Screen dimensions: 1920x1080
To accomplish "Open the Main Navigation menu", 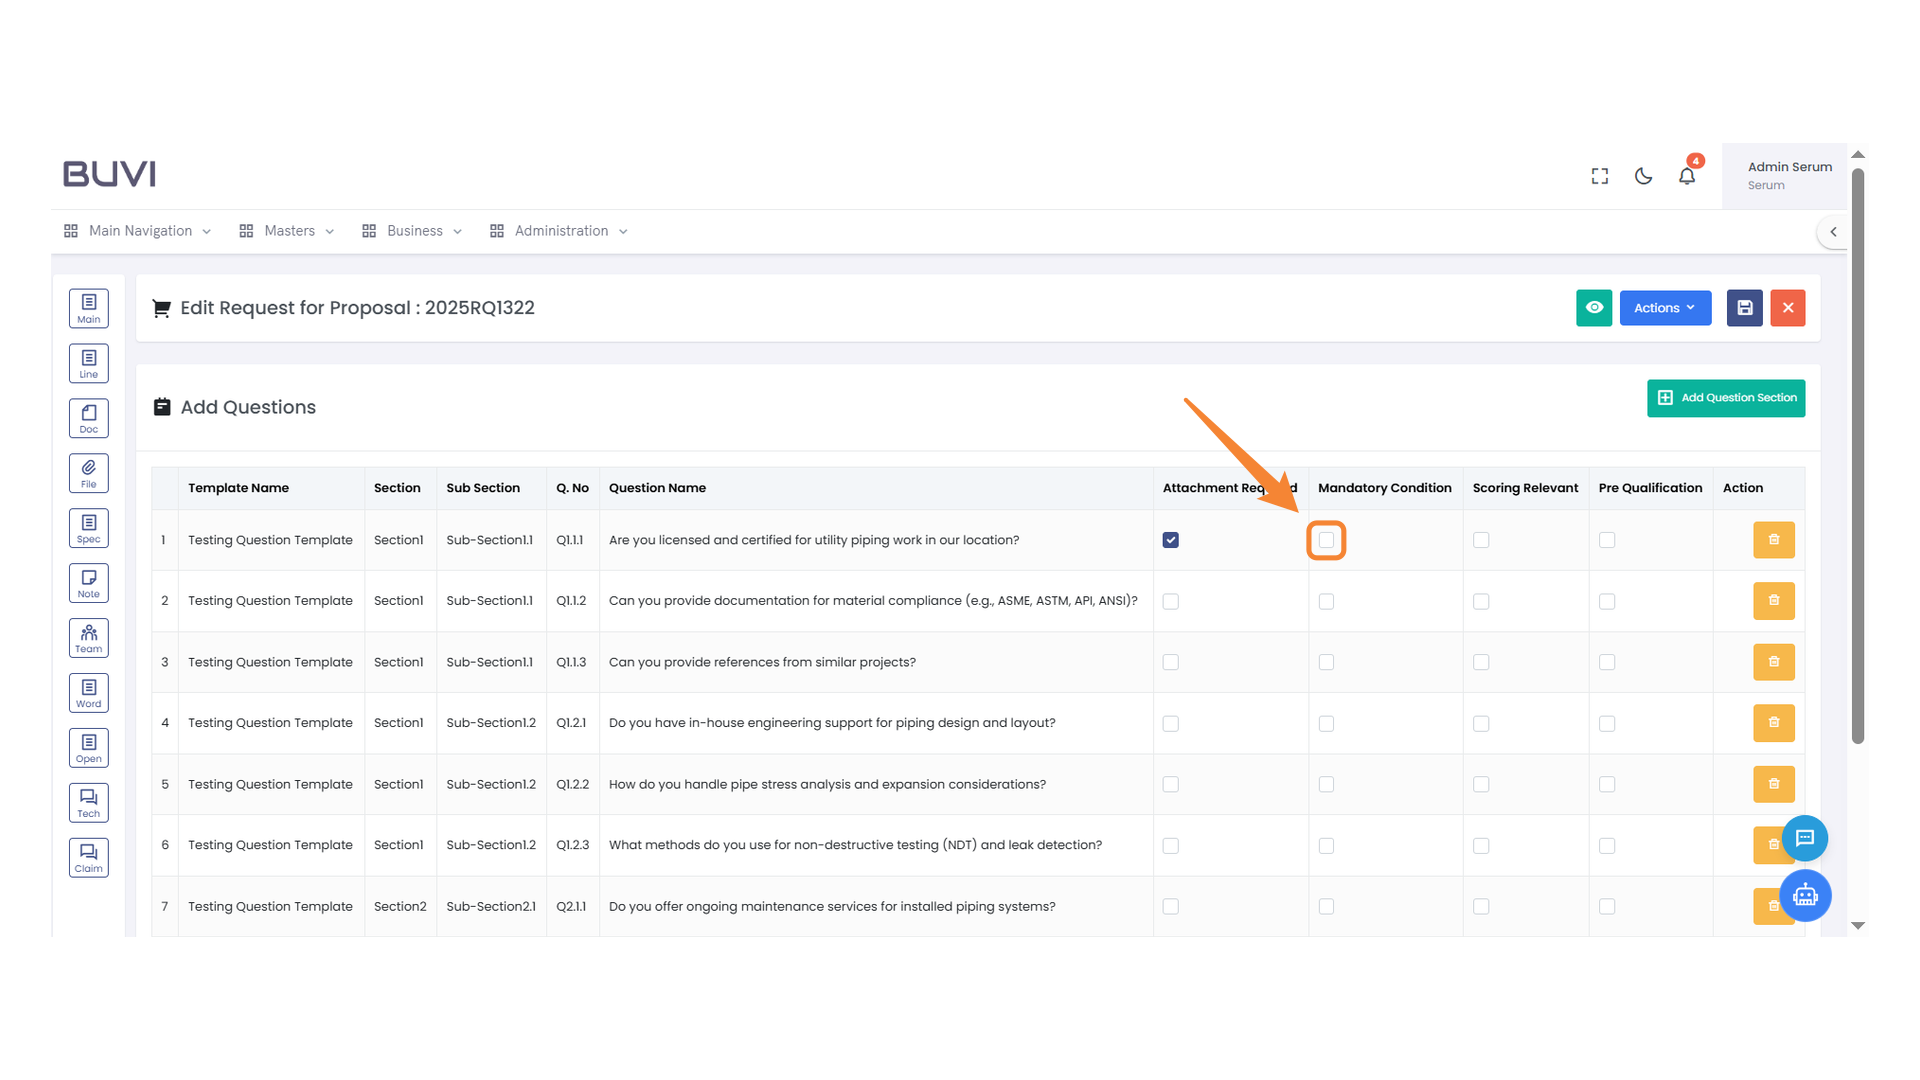I will [x=138, y=231].
